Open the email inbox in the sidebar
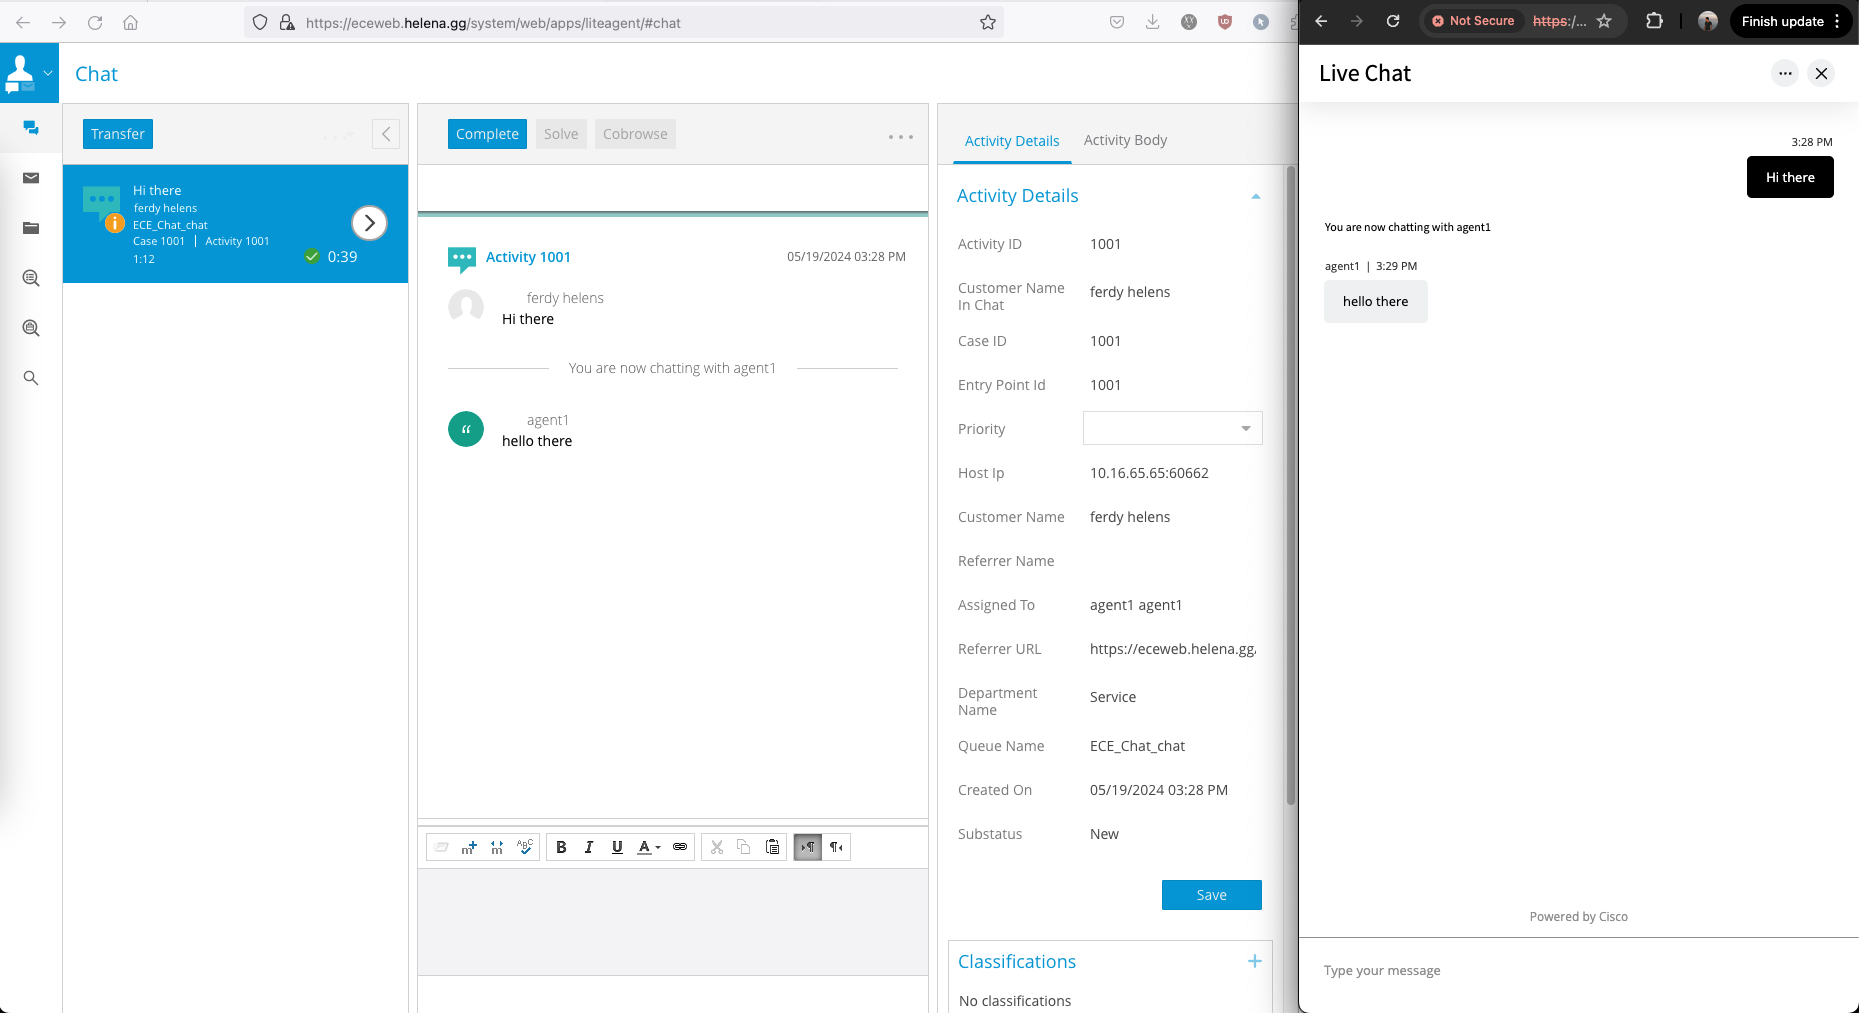 (31, 178)
